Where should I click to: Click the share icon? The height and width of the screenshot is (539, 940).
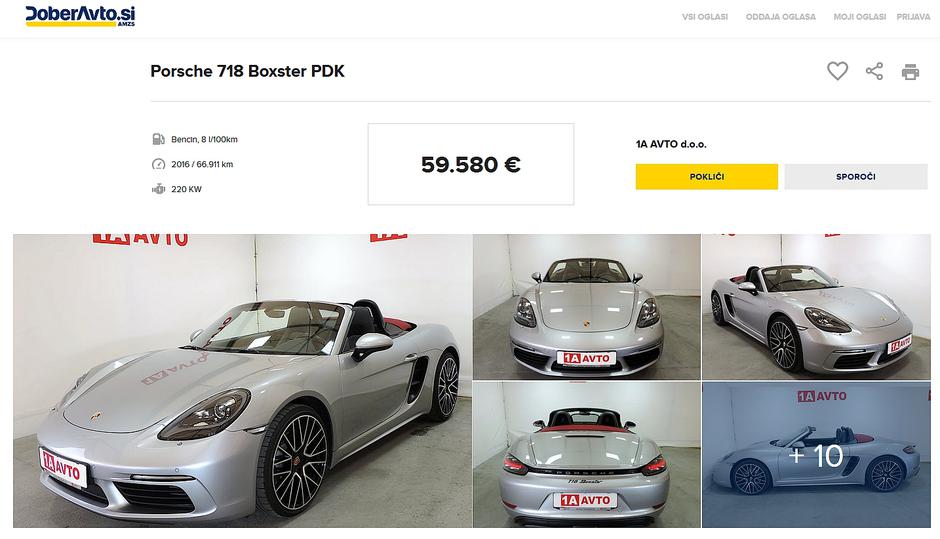(x=874, y=71)
